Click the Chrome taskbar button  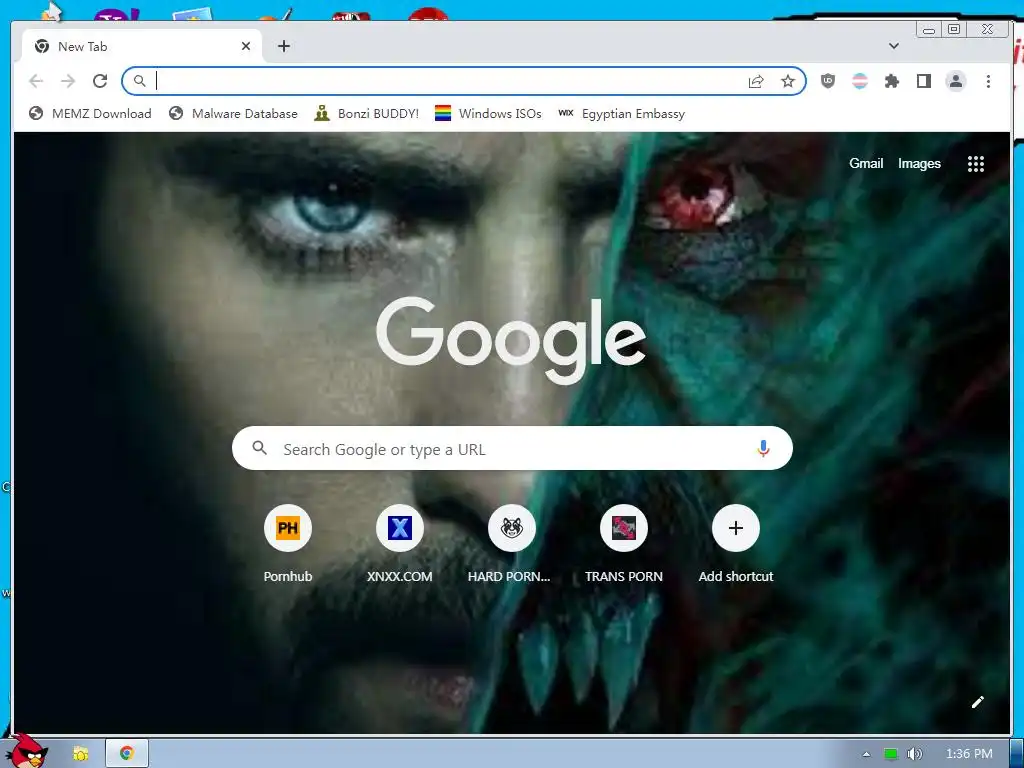tap(127, 754)
